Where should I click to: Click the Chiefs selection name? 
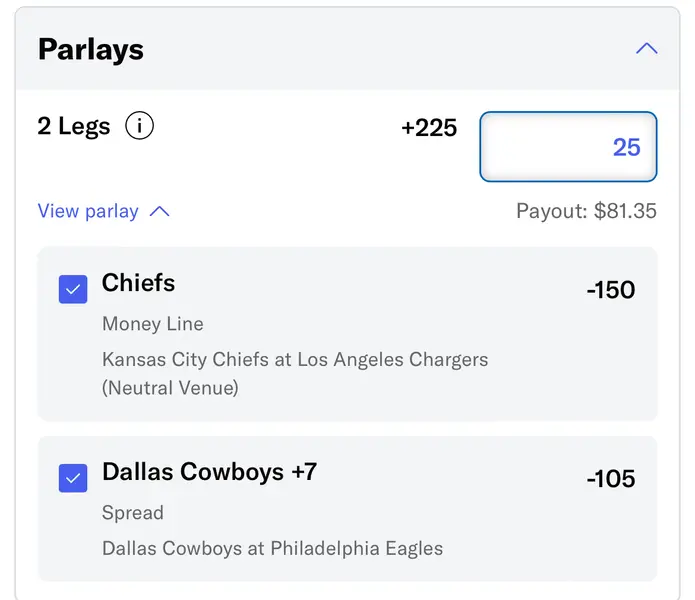coord(138,283)
